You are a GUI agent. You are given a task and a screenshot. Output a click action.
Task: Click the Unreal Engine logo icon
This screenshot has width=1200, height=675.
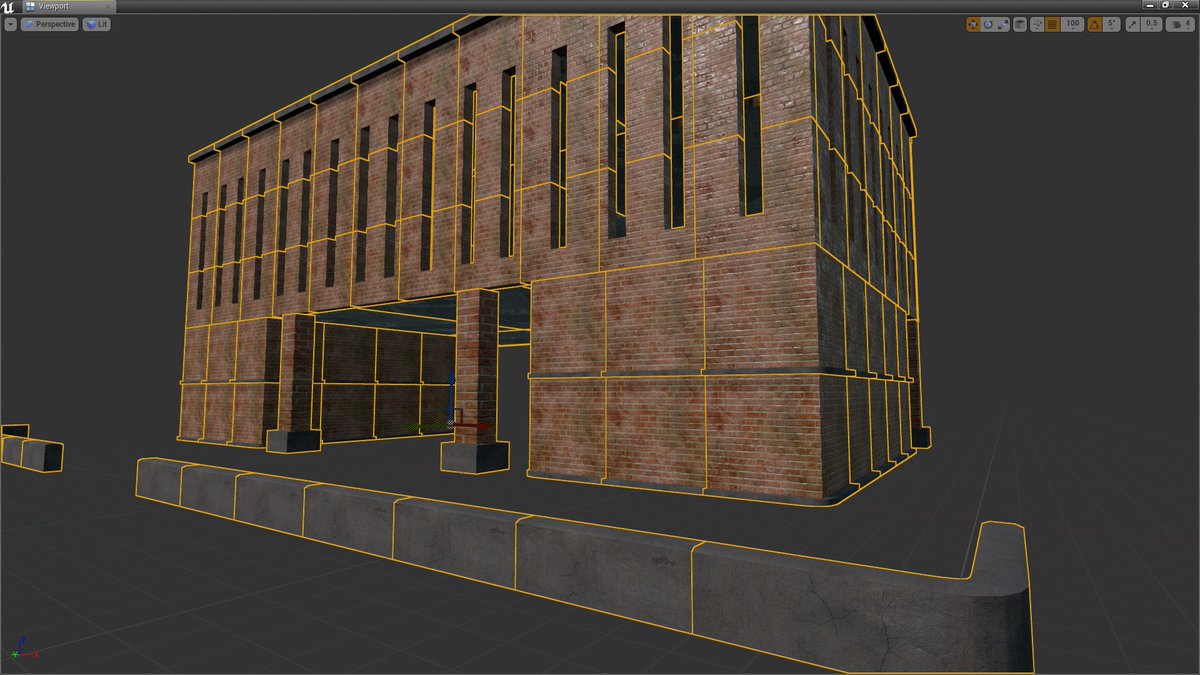pos(7,6)
